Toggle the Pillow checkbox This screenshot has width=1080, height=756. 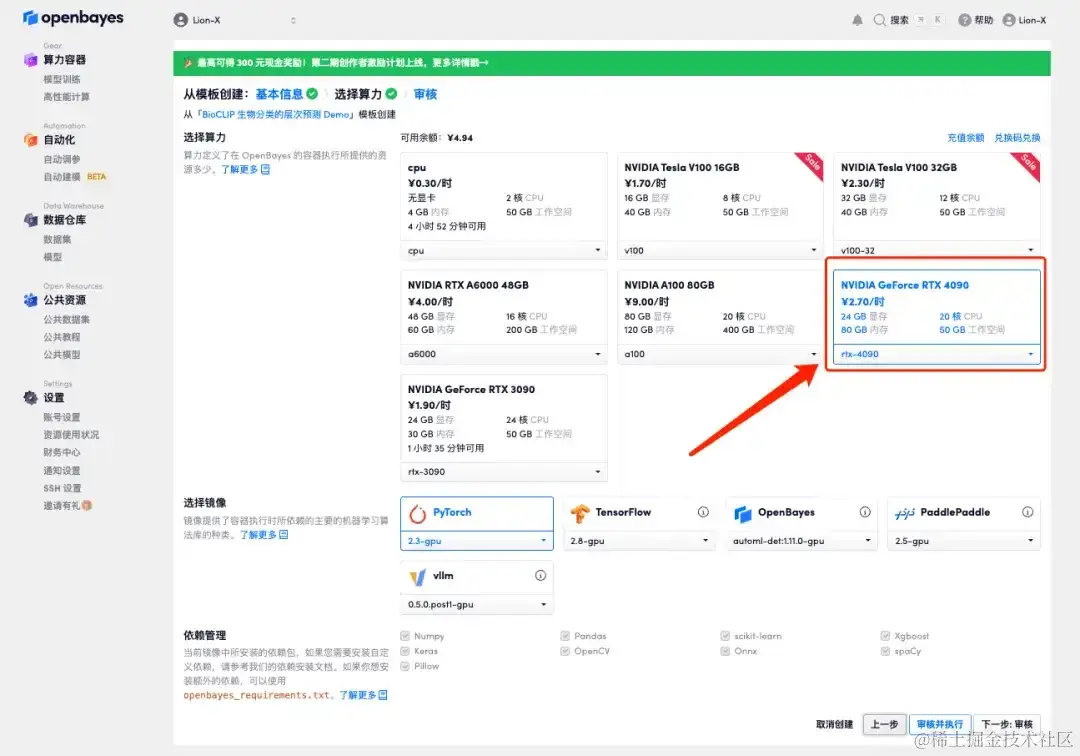pos(405,666)
